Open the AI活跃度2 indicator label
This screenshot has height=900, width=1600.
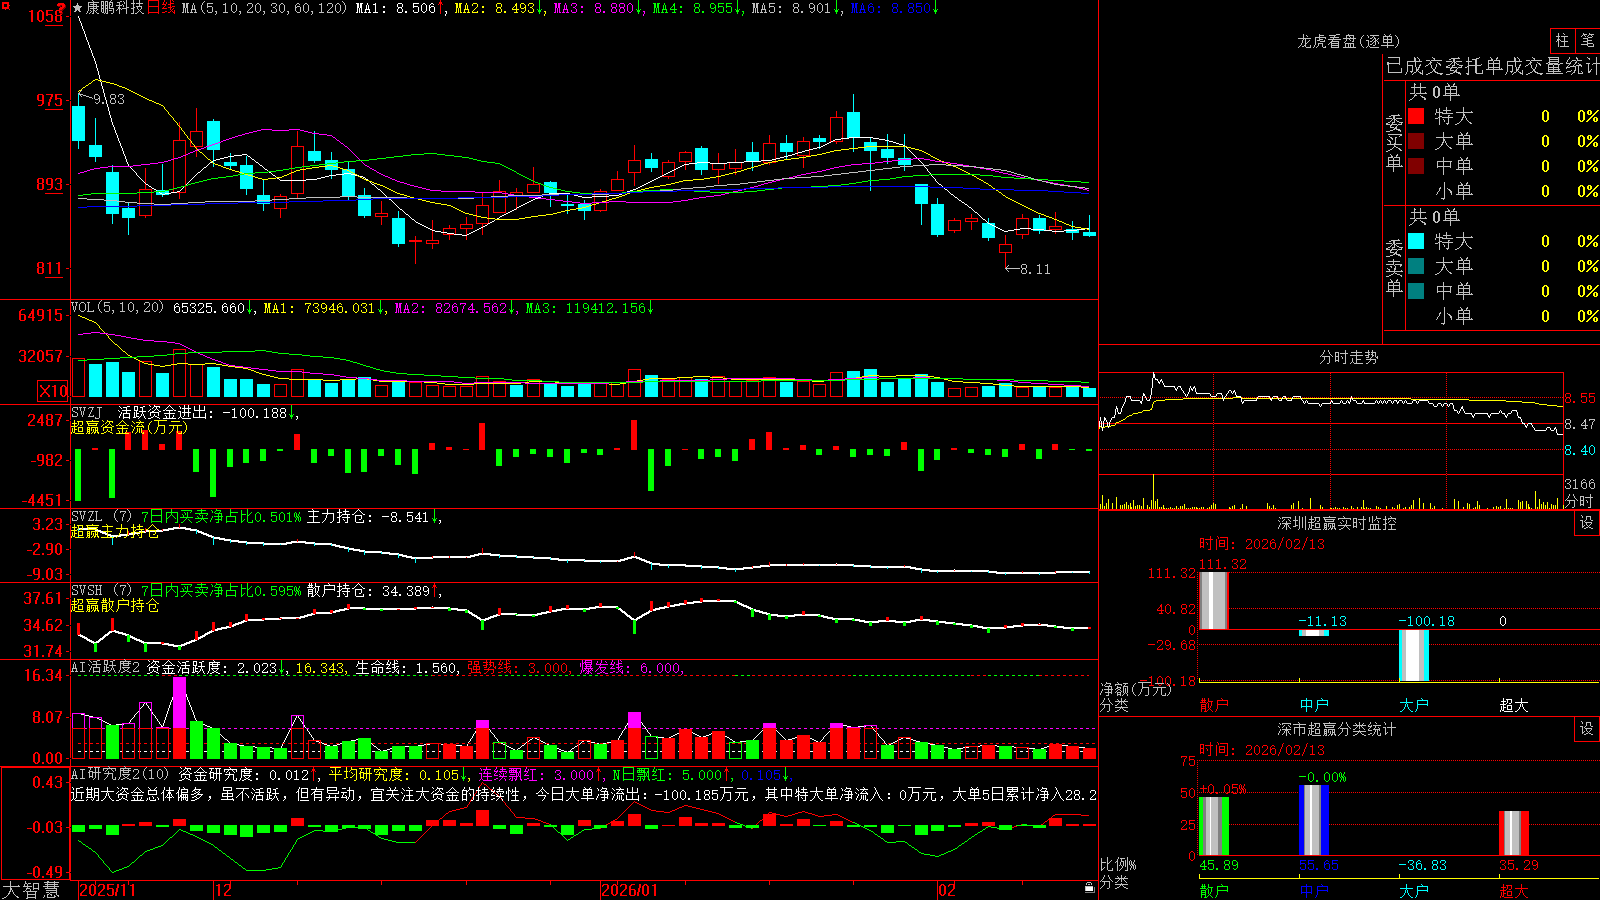[x=106, y=668]
